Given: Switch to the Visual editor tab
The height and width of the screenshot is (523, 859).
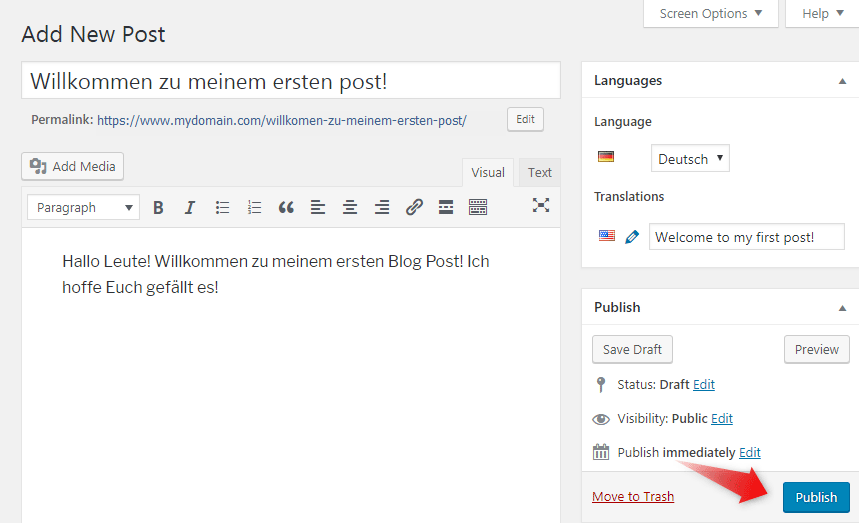Looking at the screenshot, I should click(x=488, y=173).
